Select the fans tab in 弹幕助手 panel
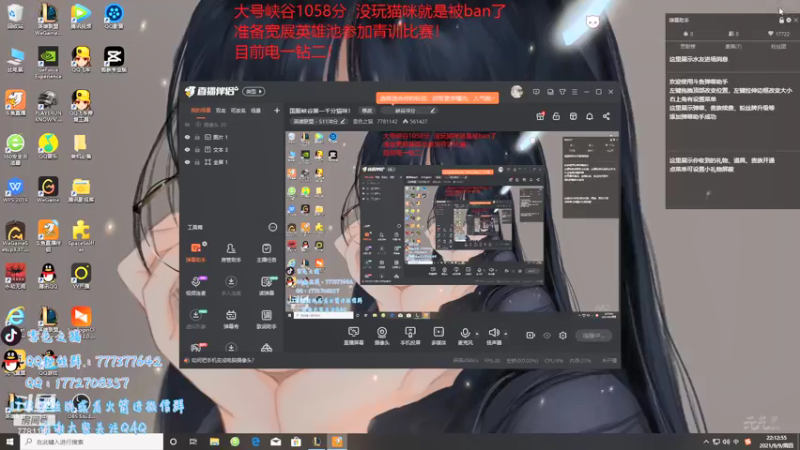This screenshot has height=450, width=800. point(779,46)
